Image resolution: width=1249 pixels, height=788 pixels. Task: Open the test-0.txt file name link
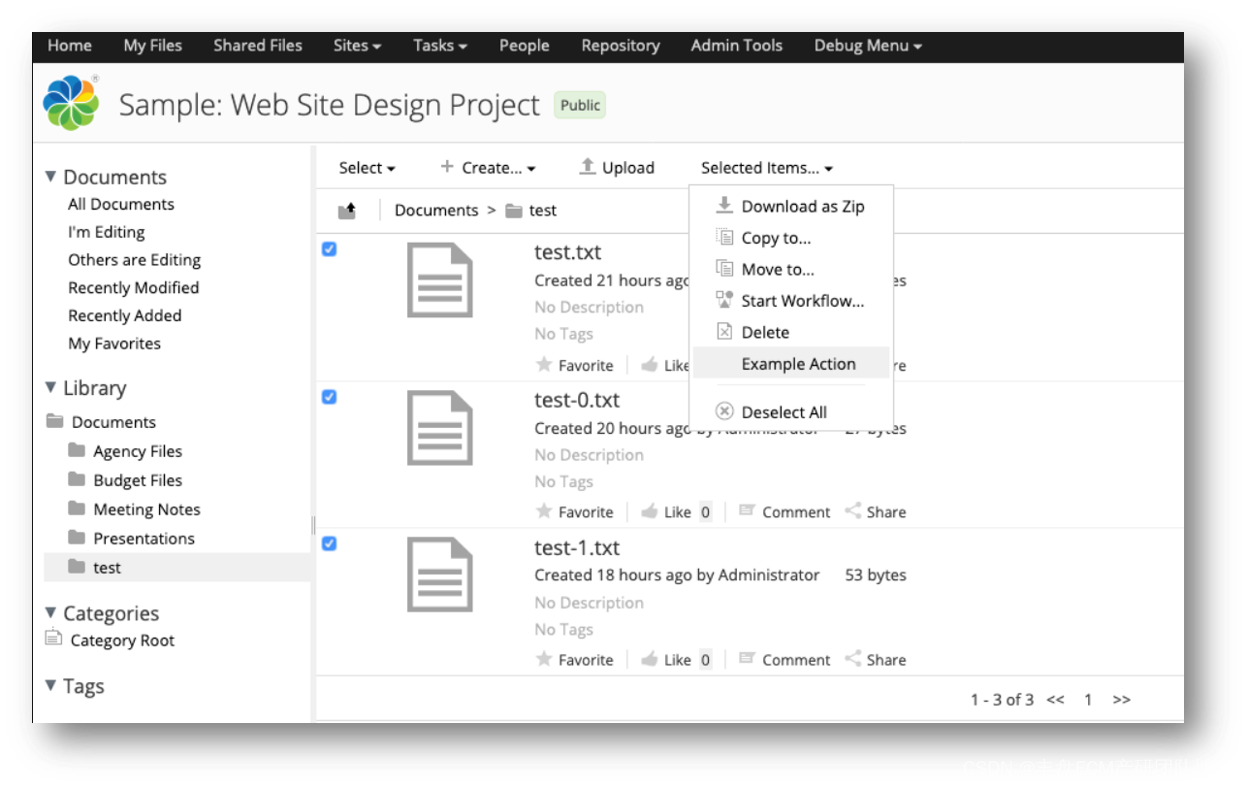577,400
